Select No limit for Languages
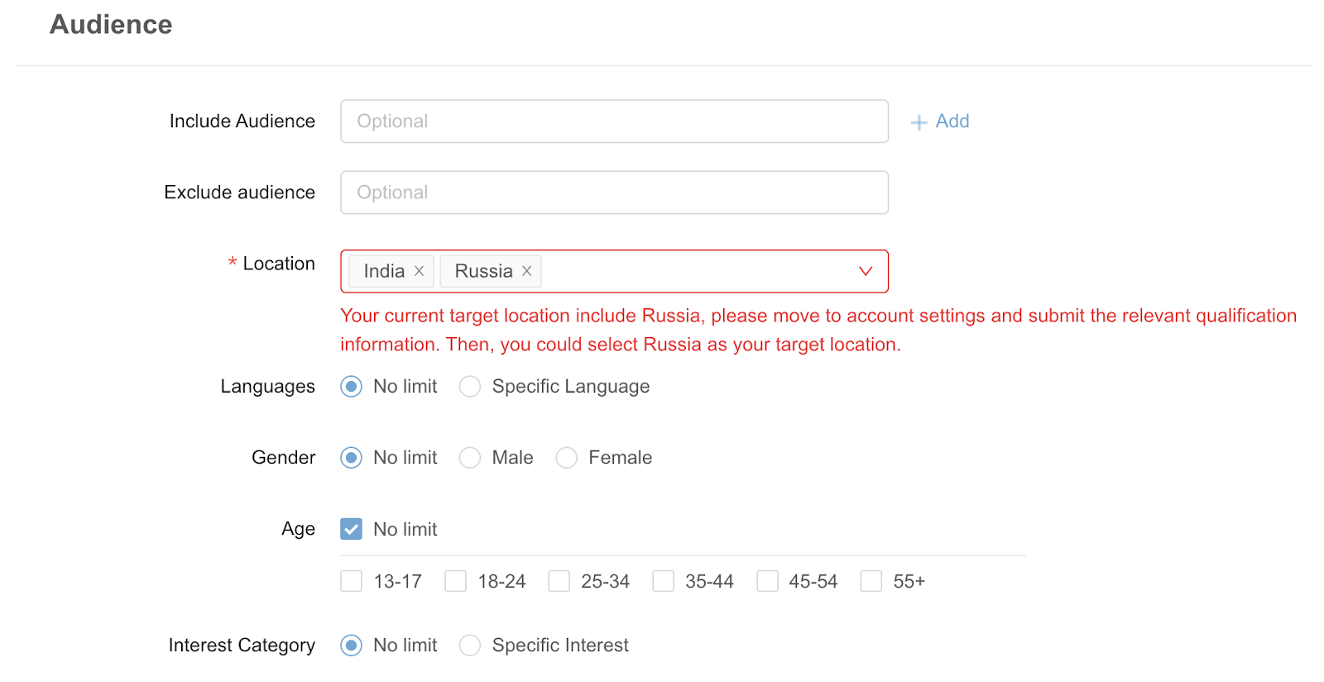This screenshot has width=1324, height=682. [351, 387]
